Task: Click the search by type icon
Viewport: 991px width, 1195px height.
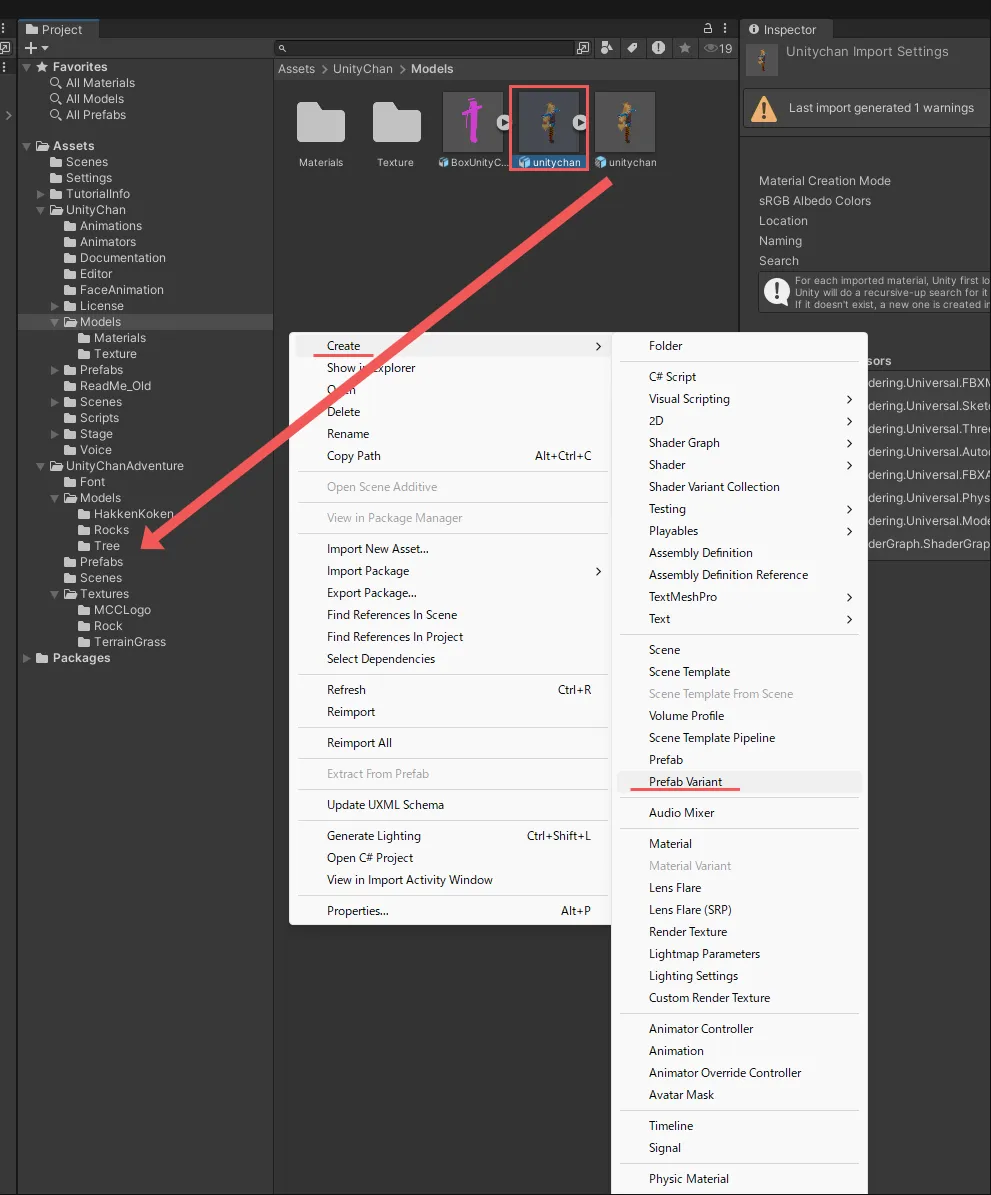Action: [607, 48]
